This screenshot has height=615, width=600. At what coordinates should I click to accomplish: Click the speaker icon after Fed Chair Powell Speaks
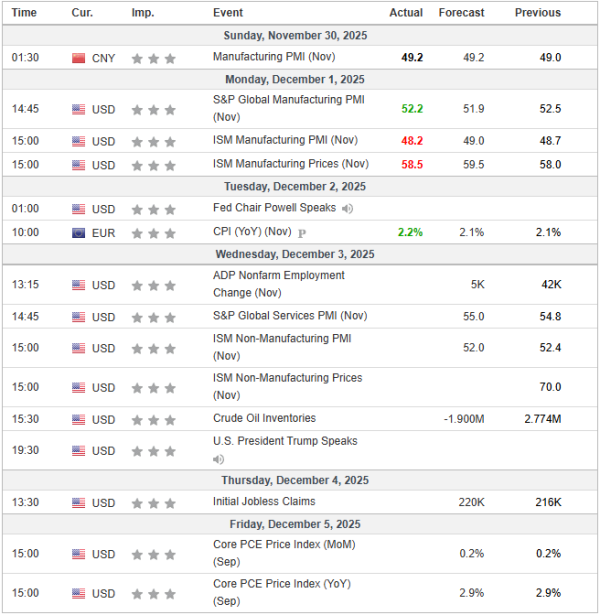click(347, 209)
